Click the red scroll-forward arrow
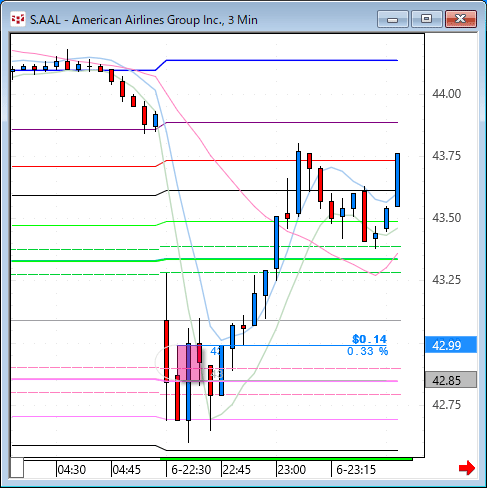This screenshot has width=487, height=488. (x=467, y=468)
